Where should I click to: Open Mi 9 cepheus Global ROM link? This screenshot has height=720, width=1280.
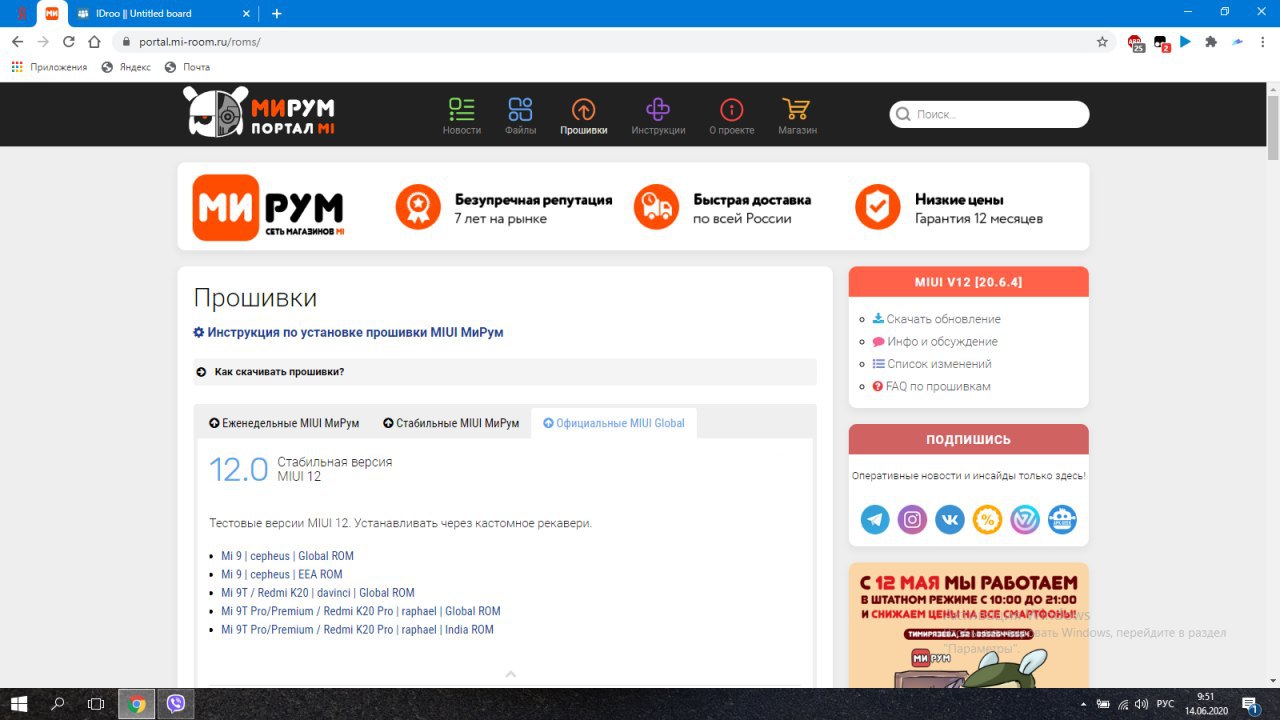287,556
